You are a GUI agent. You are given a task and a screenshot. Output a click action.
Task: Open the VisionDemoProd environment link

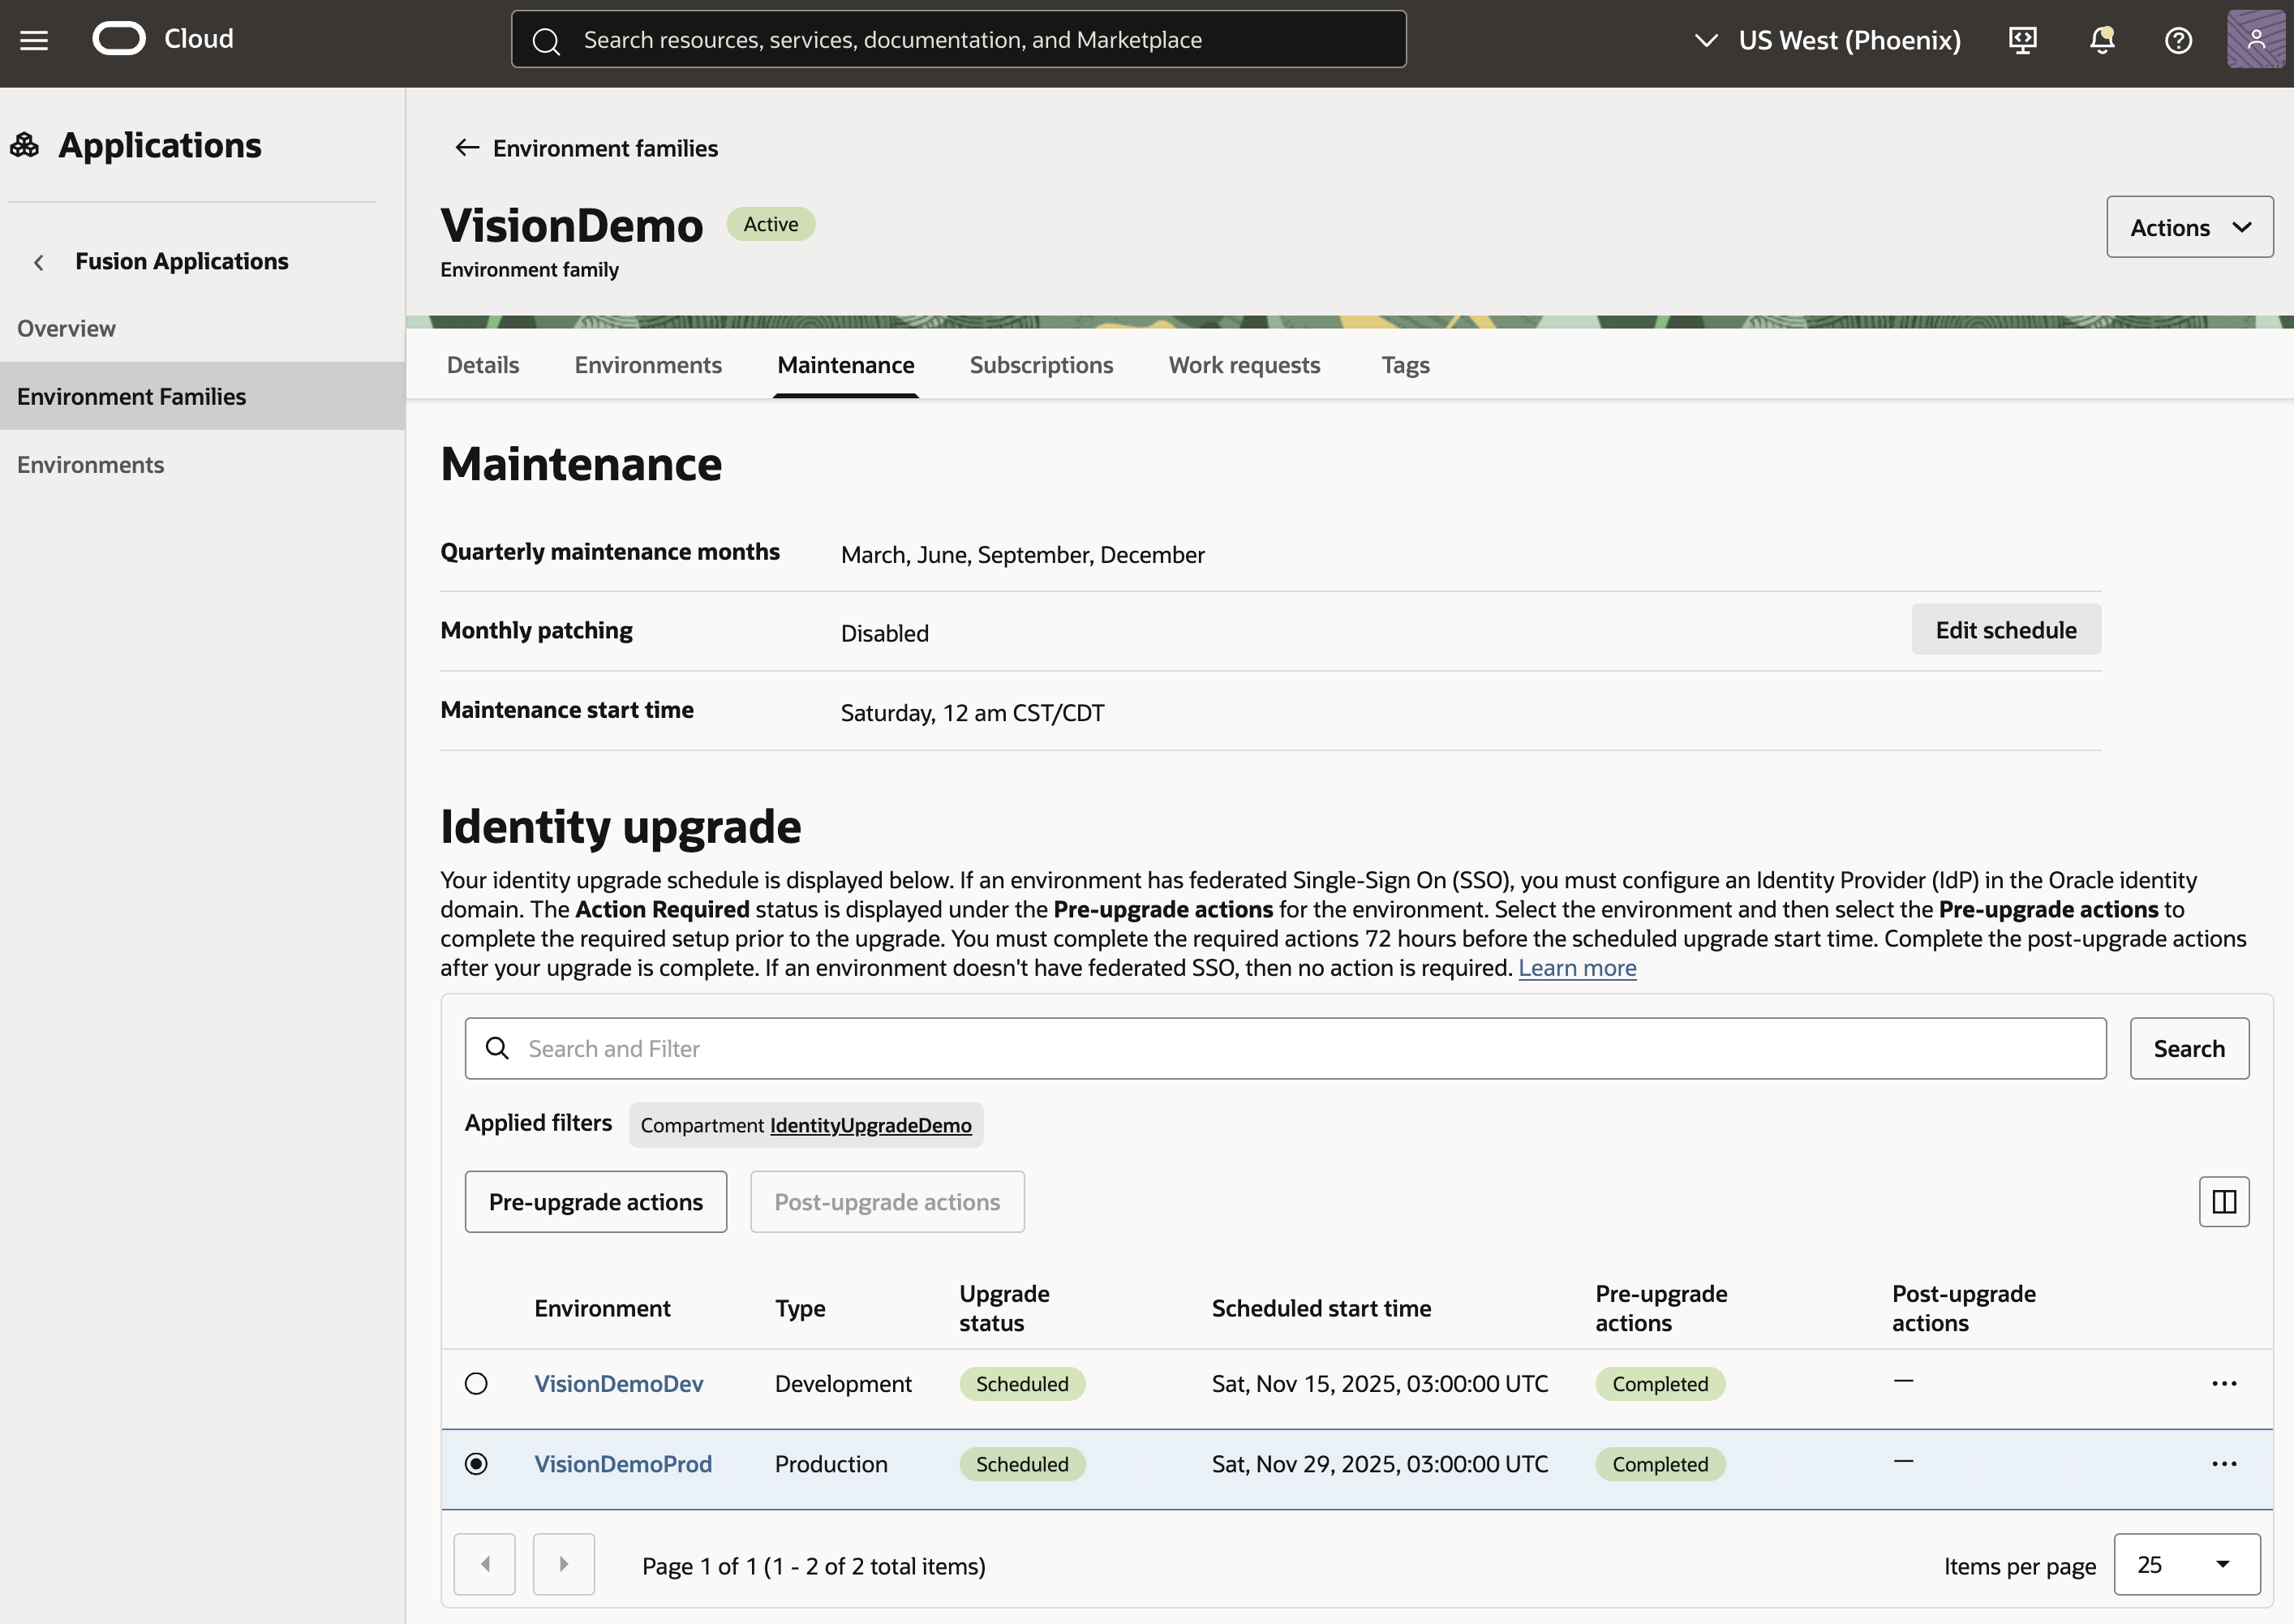click(x=623, y=1464)
